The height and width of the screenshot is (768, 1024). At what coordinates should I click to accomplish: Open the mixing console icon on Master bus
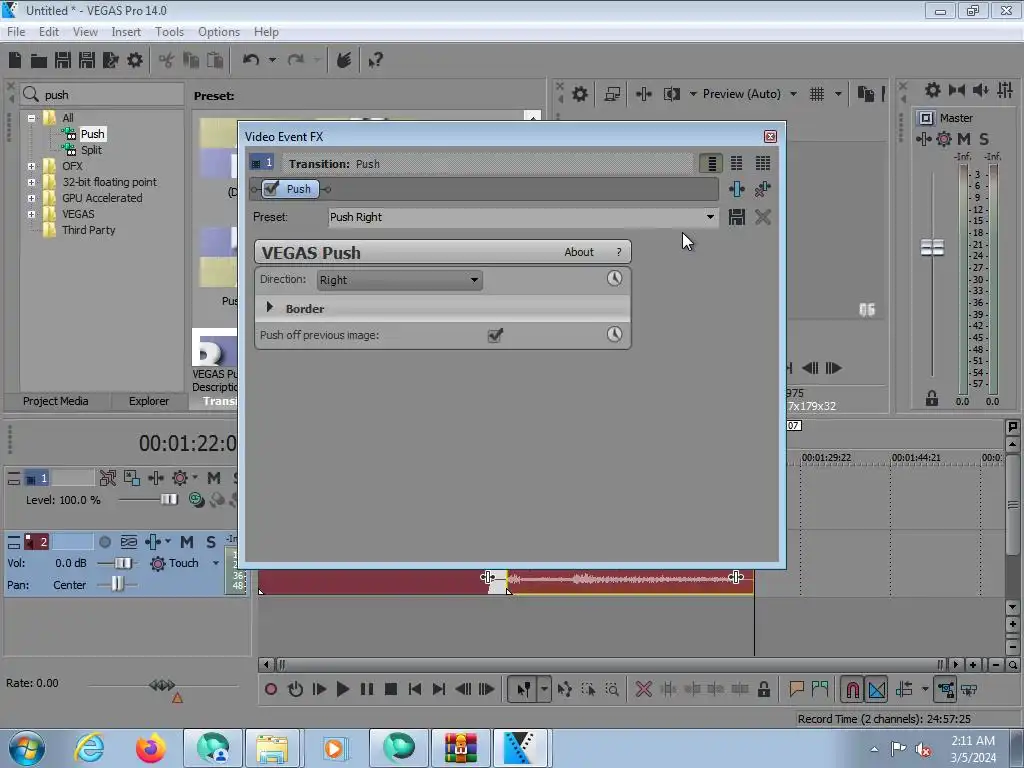coord(1005,90)
